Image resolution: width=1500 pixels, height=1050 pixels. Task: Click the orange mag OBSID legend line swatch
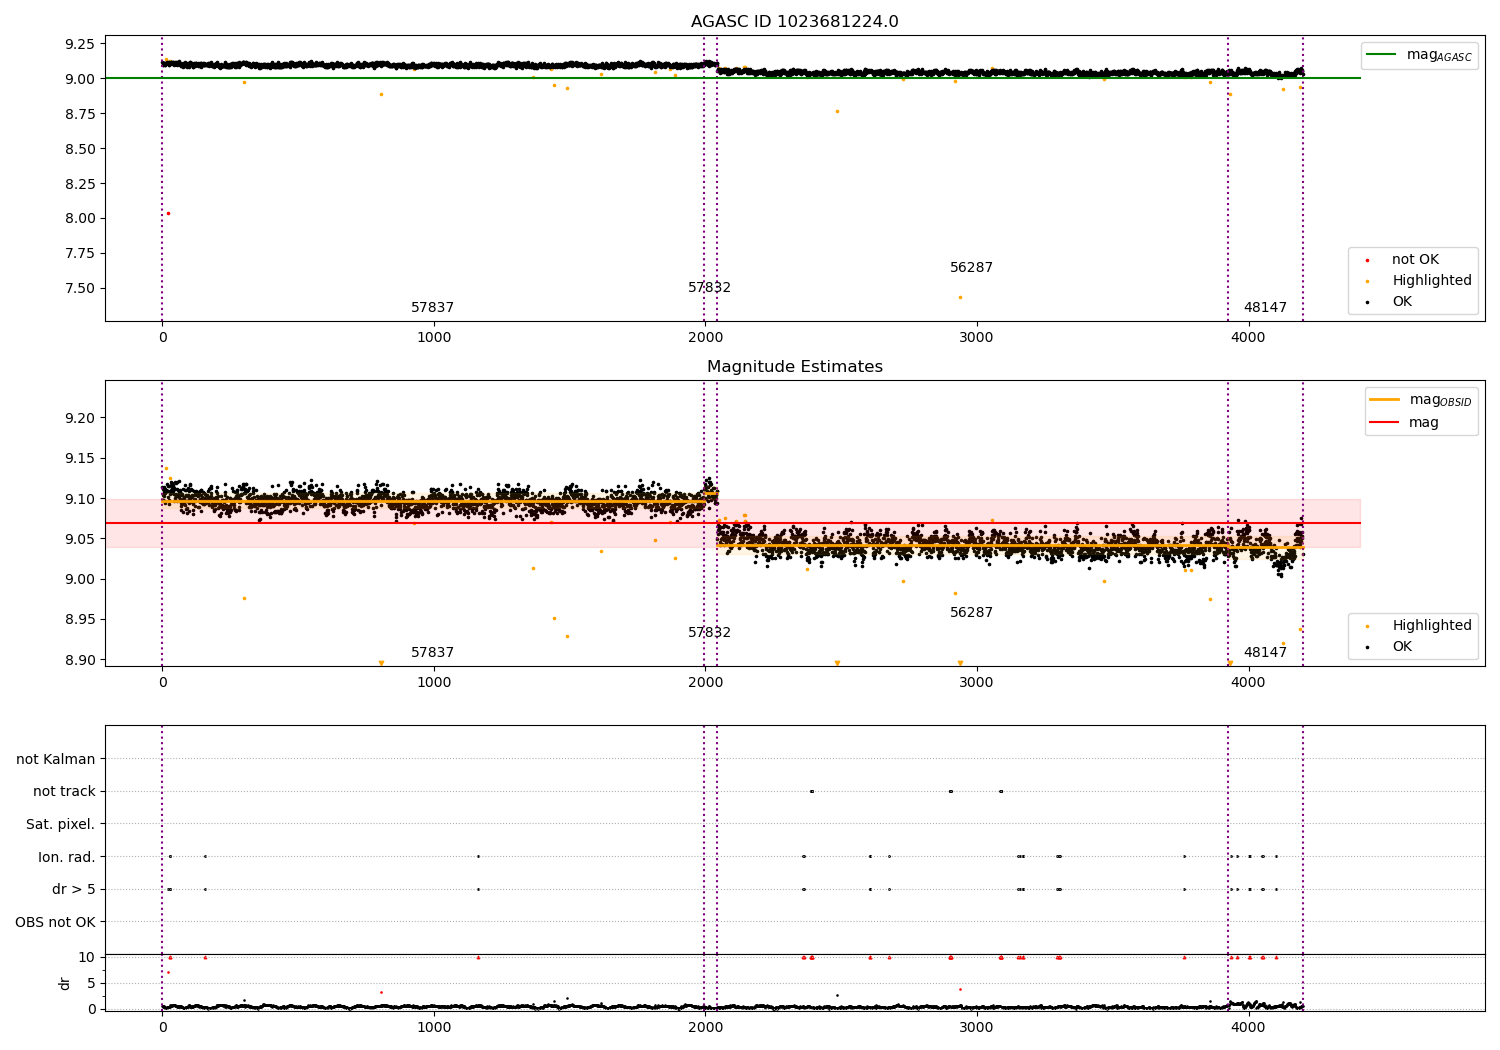pyautogui.click(x=1384, y=400)
